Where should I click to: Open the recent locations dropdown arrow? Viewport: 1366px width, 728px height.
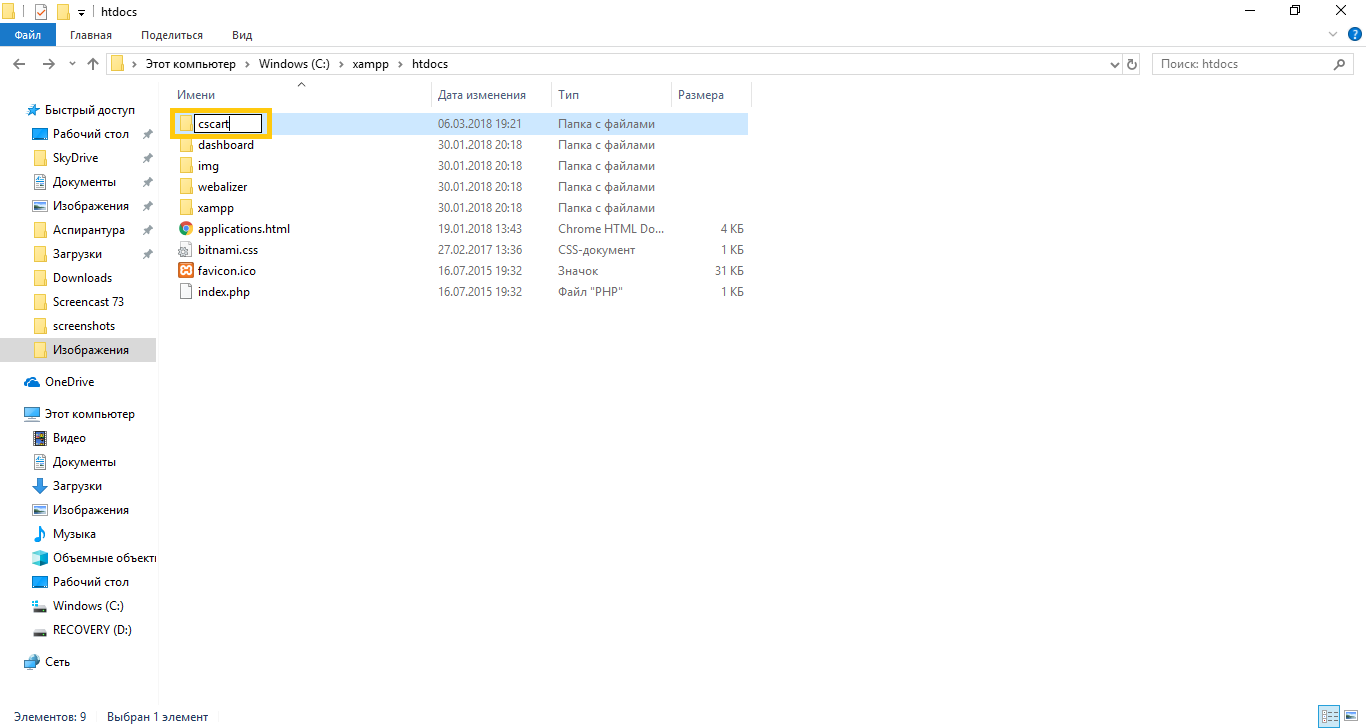tap(72, 64)
